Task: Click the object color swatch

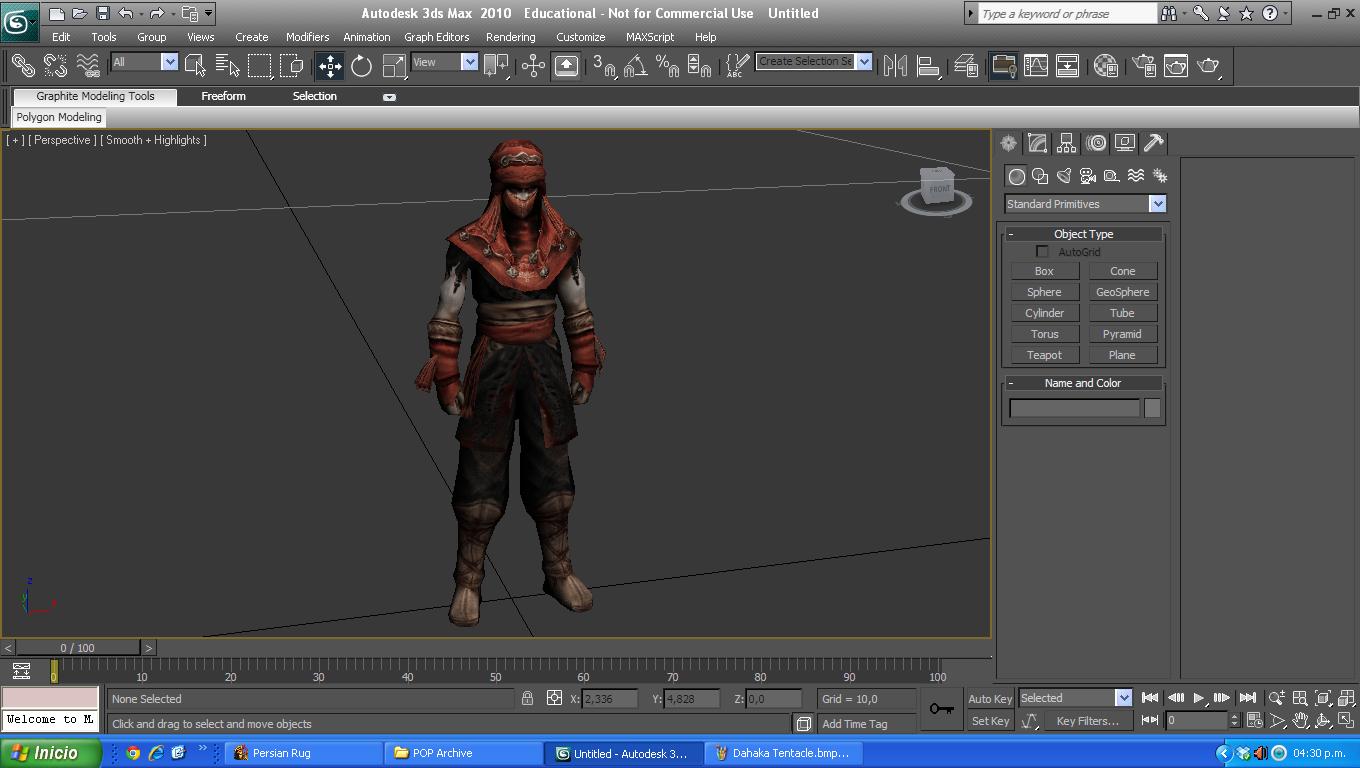Action: coord(1152,408)
